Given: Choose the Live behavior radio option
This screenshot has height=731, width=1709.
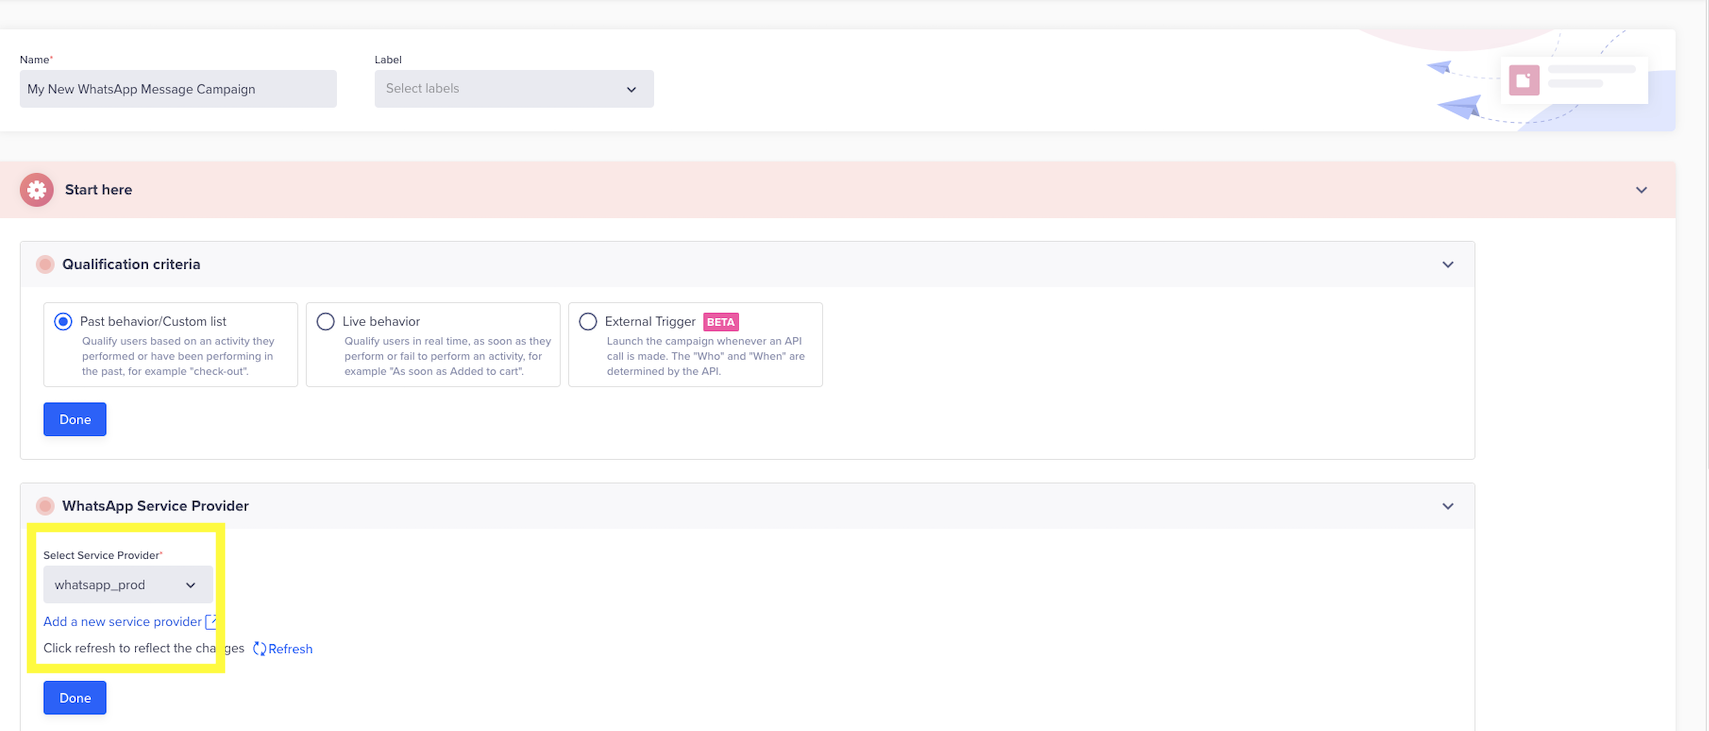Looking at the screenshot, I should click(325, 322).
